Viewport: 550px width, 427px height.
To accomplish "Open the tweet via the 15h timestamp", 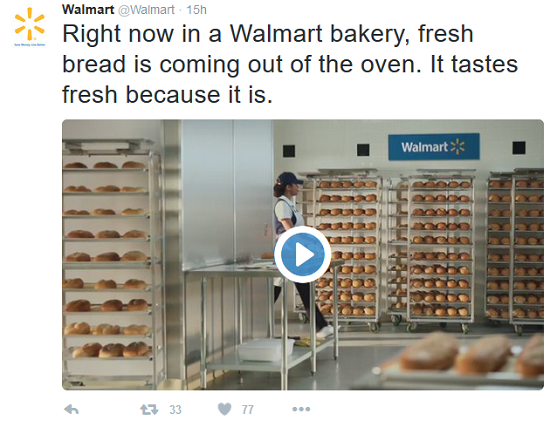I will [x=196, y=10].
